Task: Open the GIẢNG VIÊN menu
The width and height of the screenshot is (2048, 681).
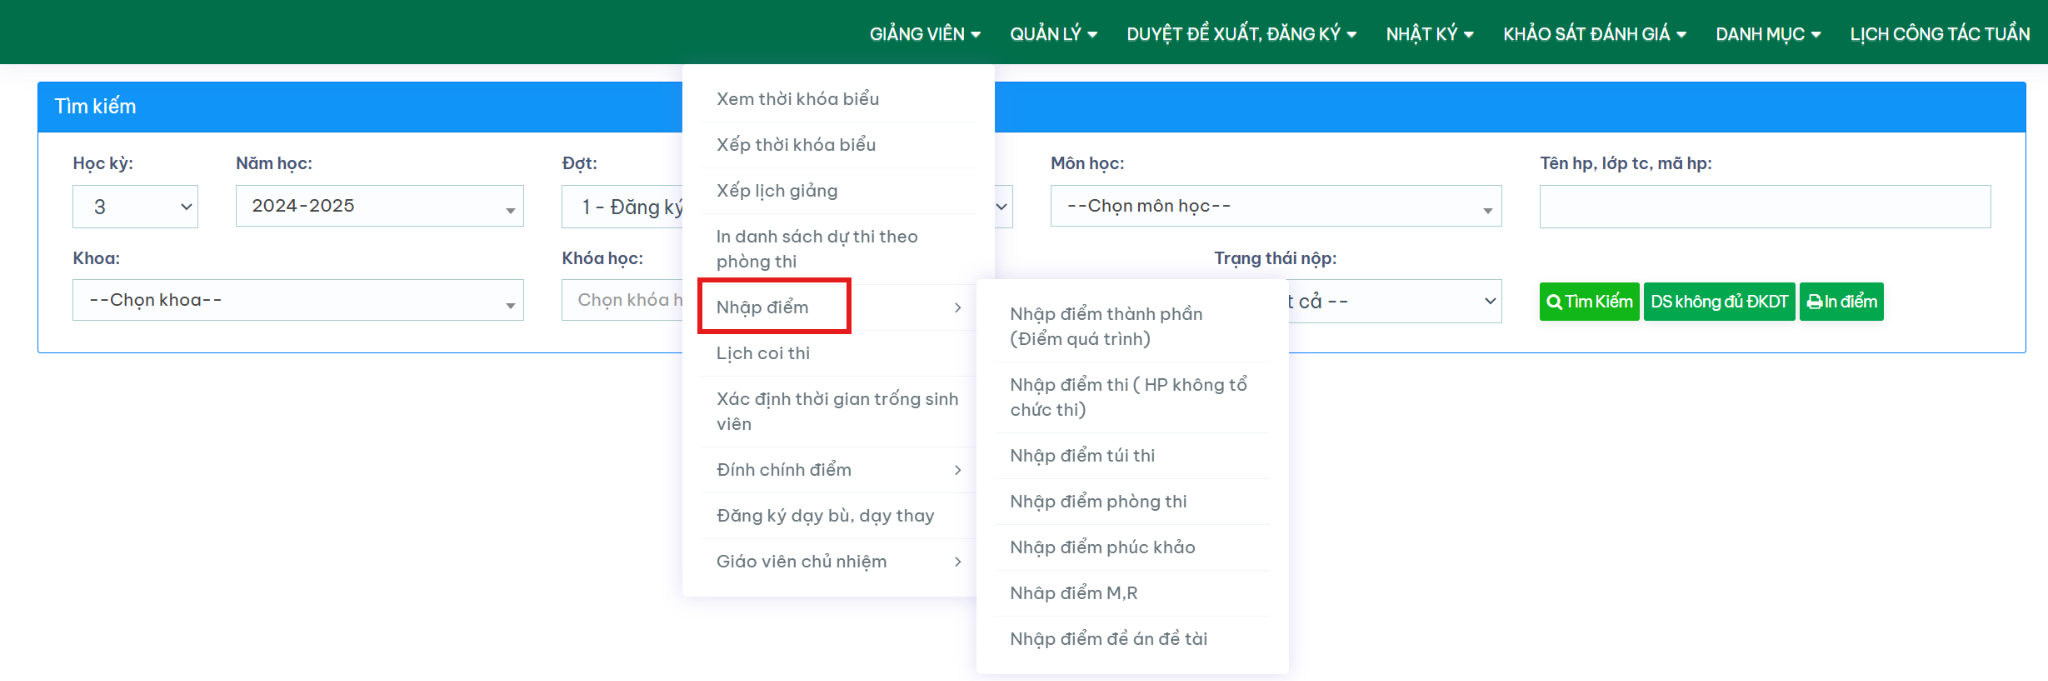Action: click(x=924, y=34)
